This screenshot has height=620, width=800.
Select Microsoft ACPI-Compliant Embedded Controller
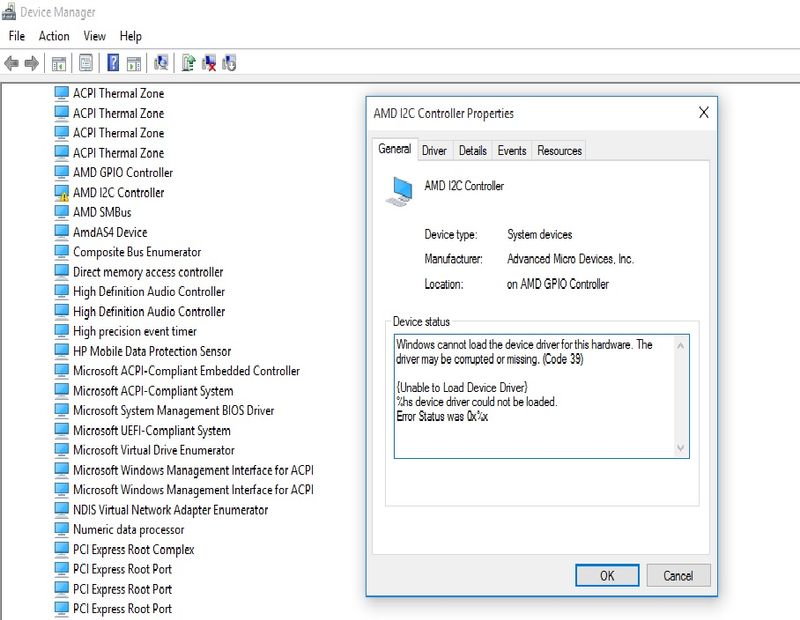tap(186, 371)
